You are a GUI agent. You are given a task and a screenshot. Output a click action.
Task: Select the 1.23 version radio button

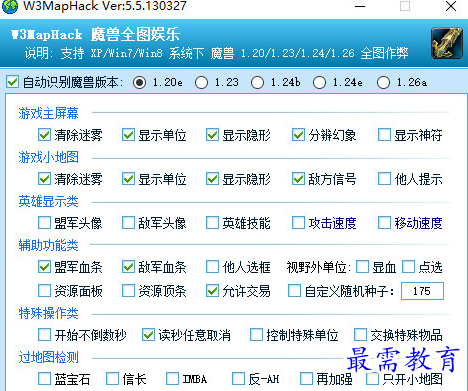click(201, 82)
